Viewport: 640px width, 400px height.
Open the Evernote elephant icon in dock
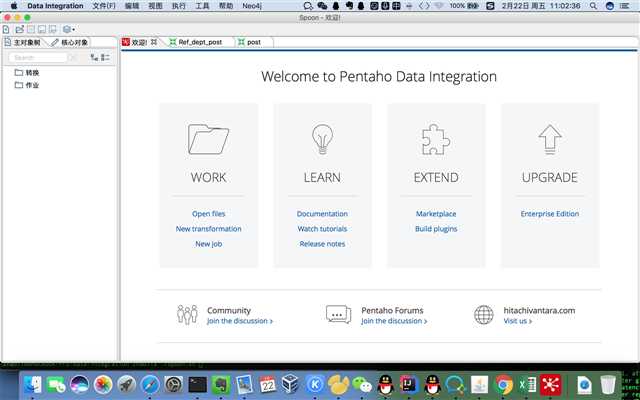[221, 384]
